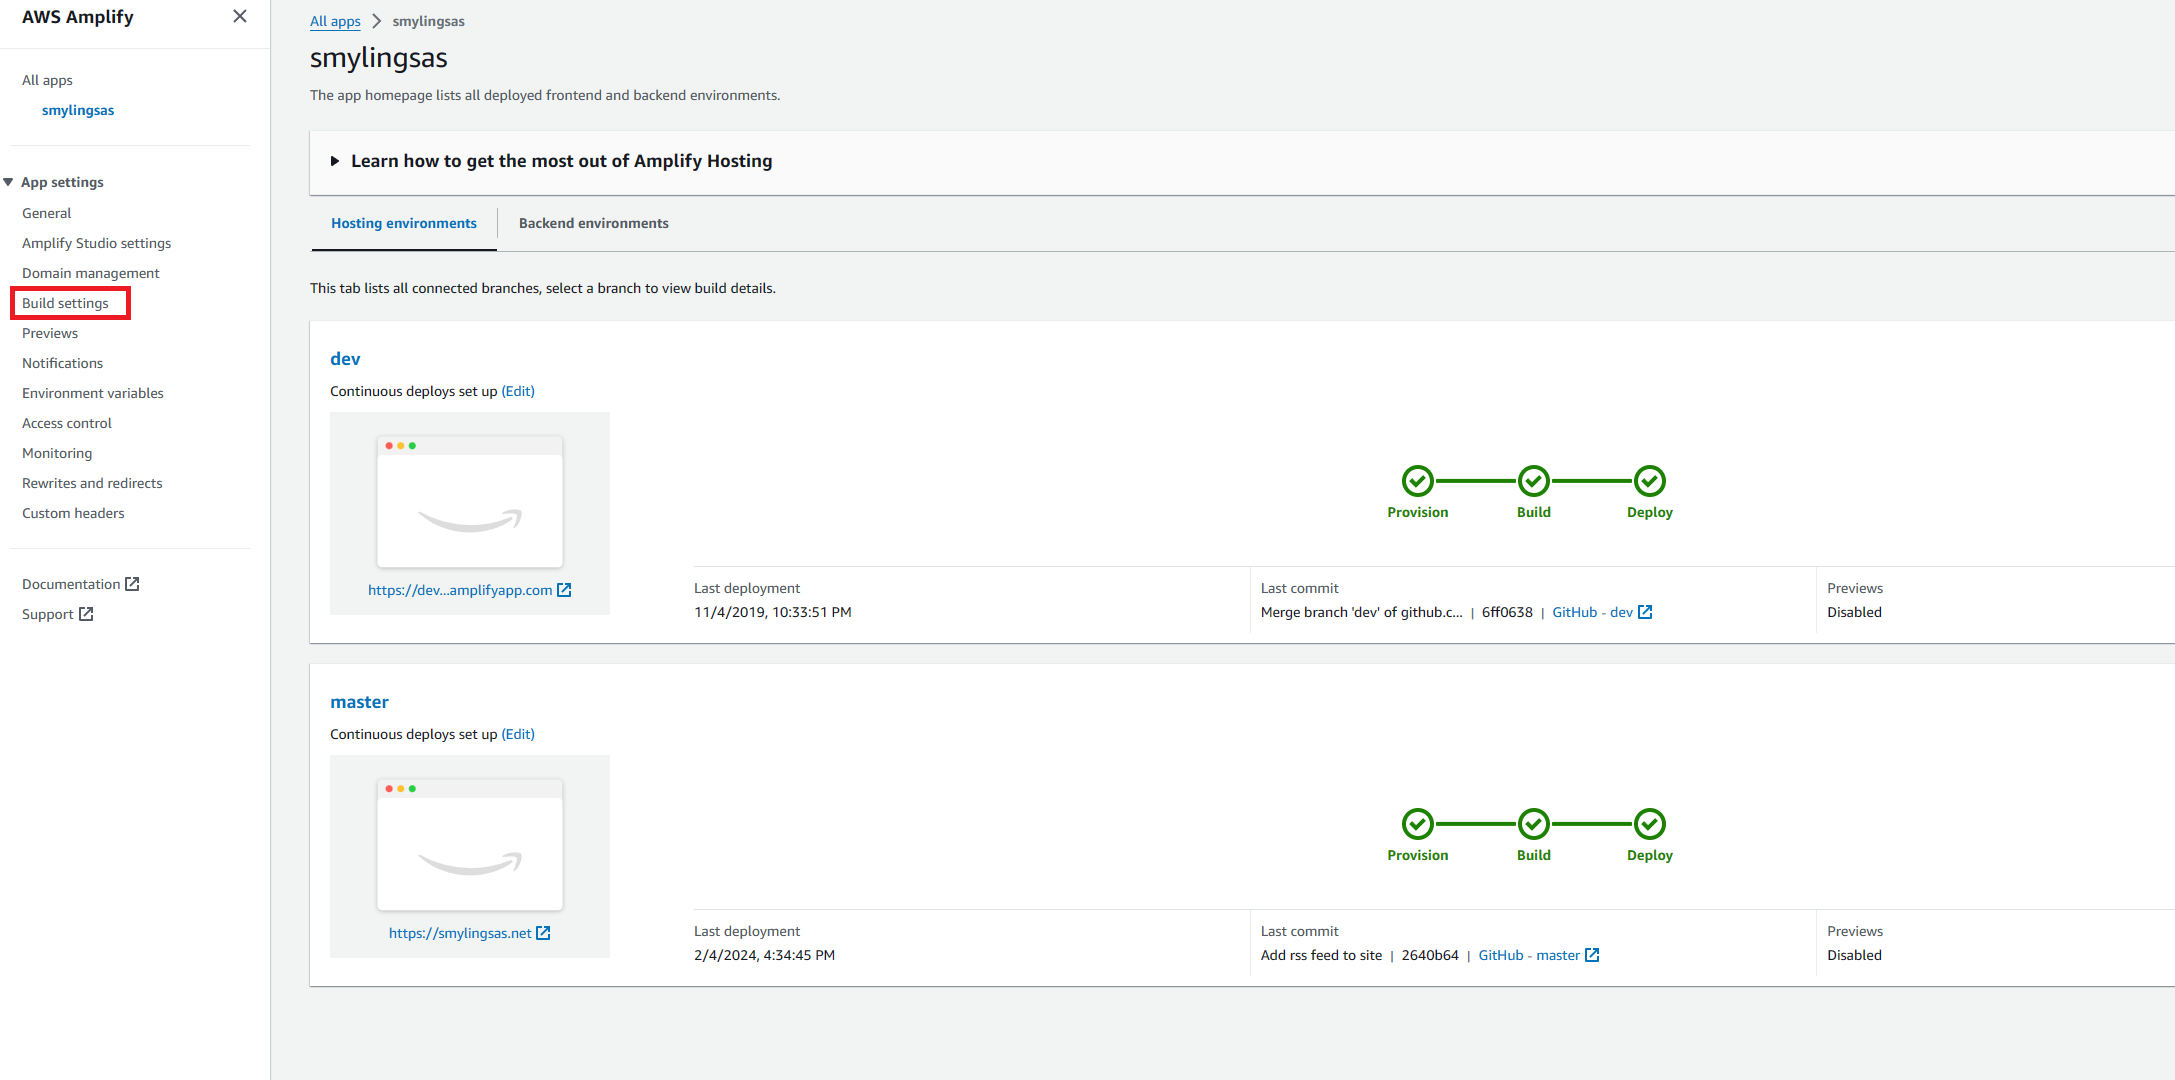The image size is (2175, 1080).
Task: Select commit hash 2640b64
Action: coord(1430,955)
